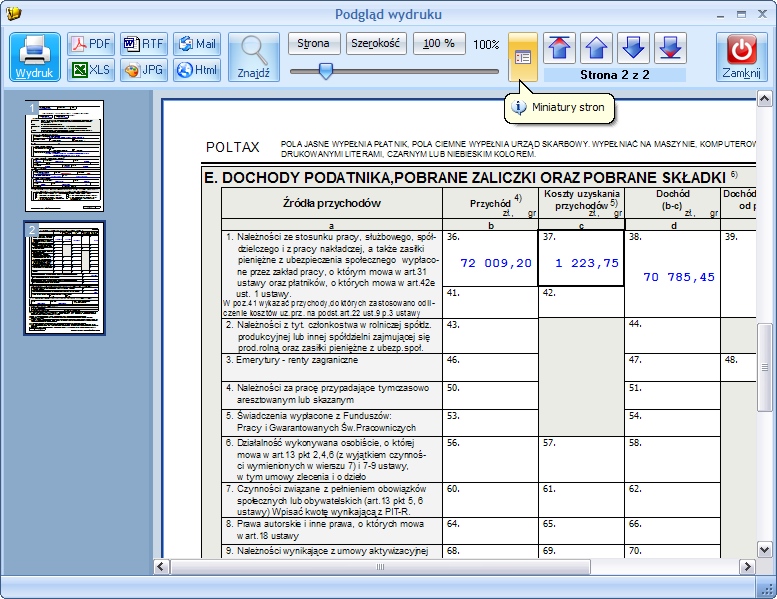Screen dimensions: 777x599
Task: Export the preview to PDF
Action: [91, 44]
